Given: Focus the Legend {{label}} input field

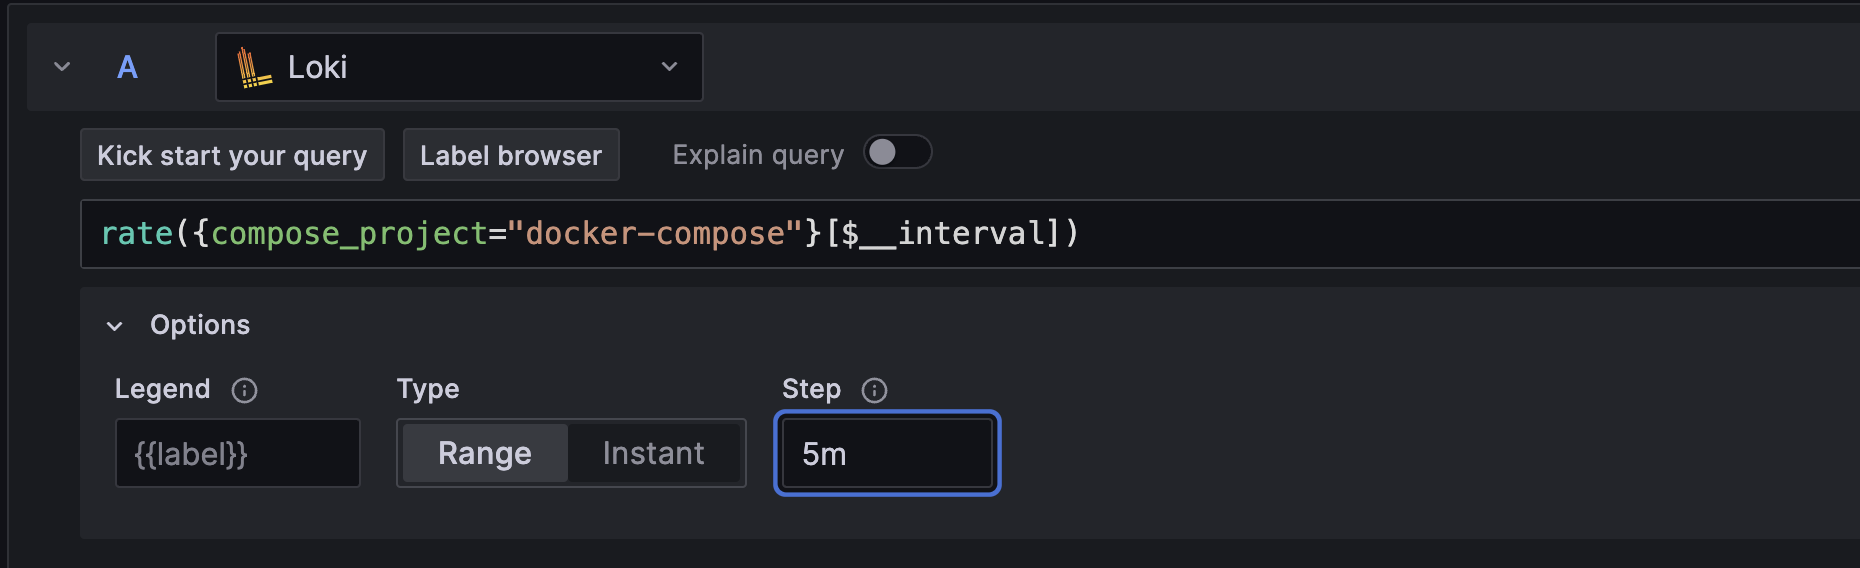Looking at the screenshot, I should [238, 454].
